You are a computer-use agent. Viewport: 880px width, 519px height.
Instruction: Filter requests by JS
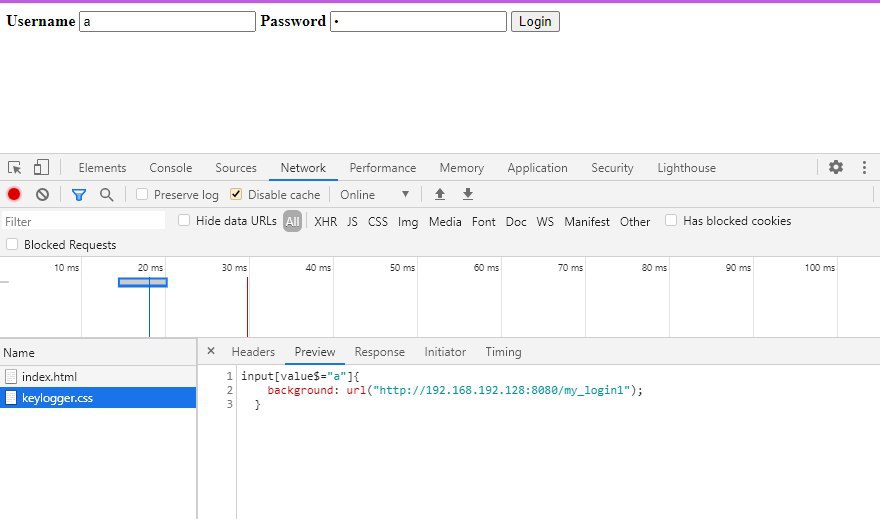pyautogui.click(x=352, y=222)
